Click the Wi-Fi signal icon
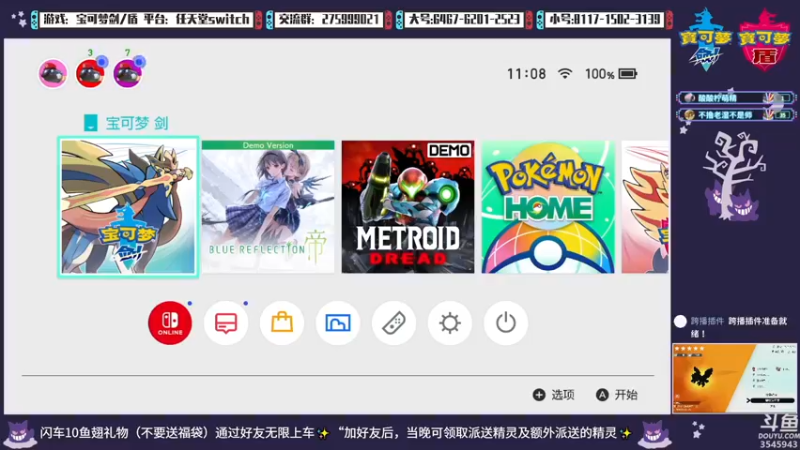800x450 pixels. tap(565, 73)
